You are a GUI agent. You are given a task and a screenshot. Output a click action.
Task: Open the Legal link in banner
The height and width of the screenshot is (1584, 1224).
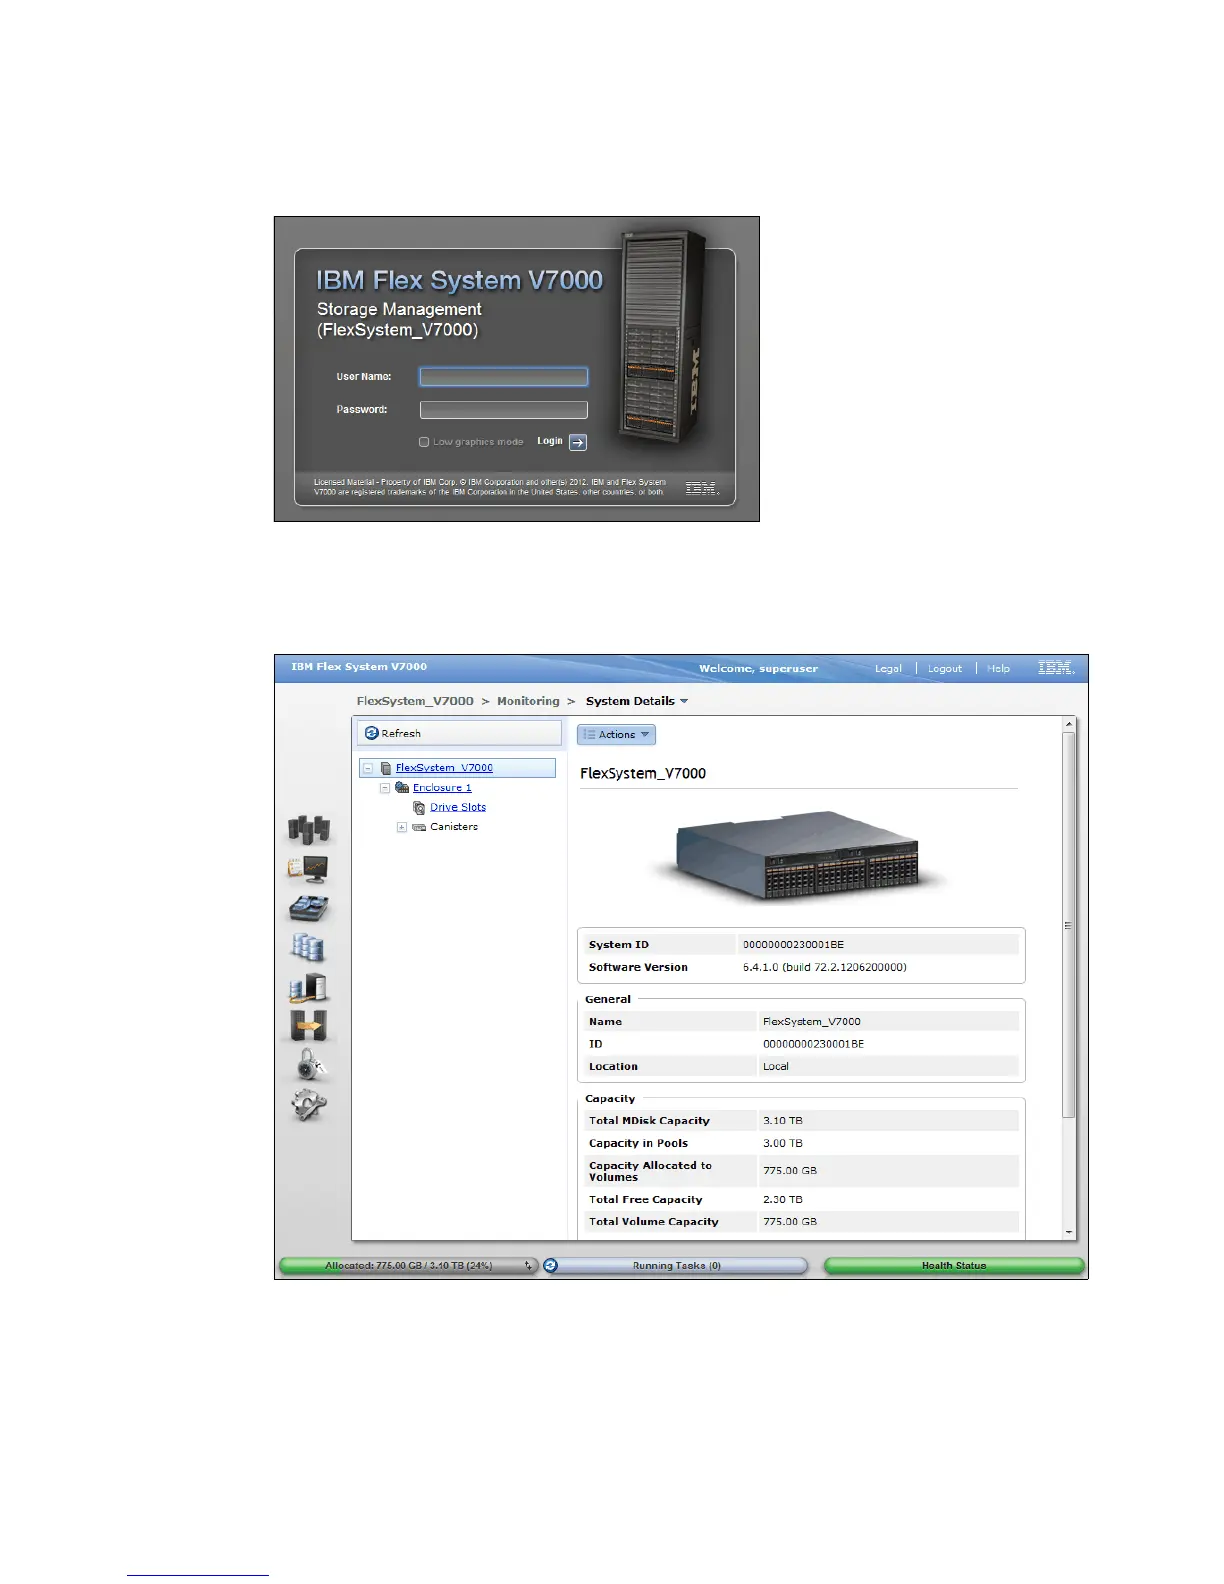pos(888,668)
